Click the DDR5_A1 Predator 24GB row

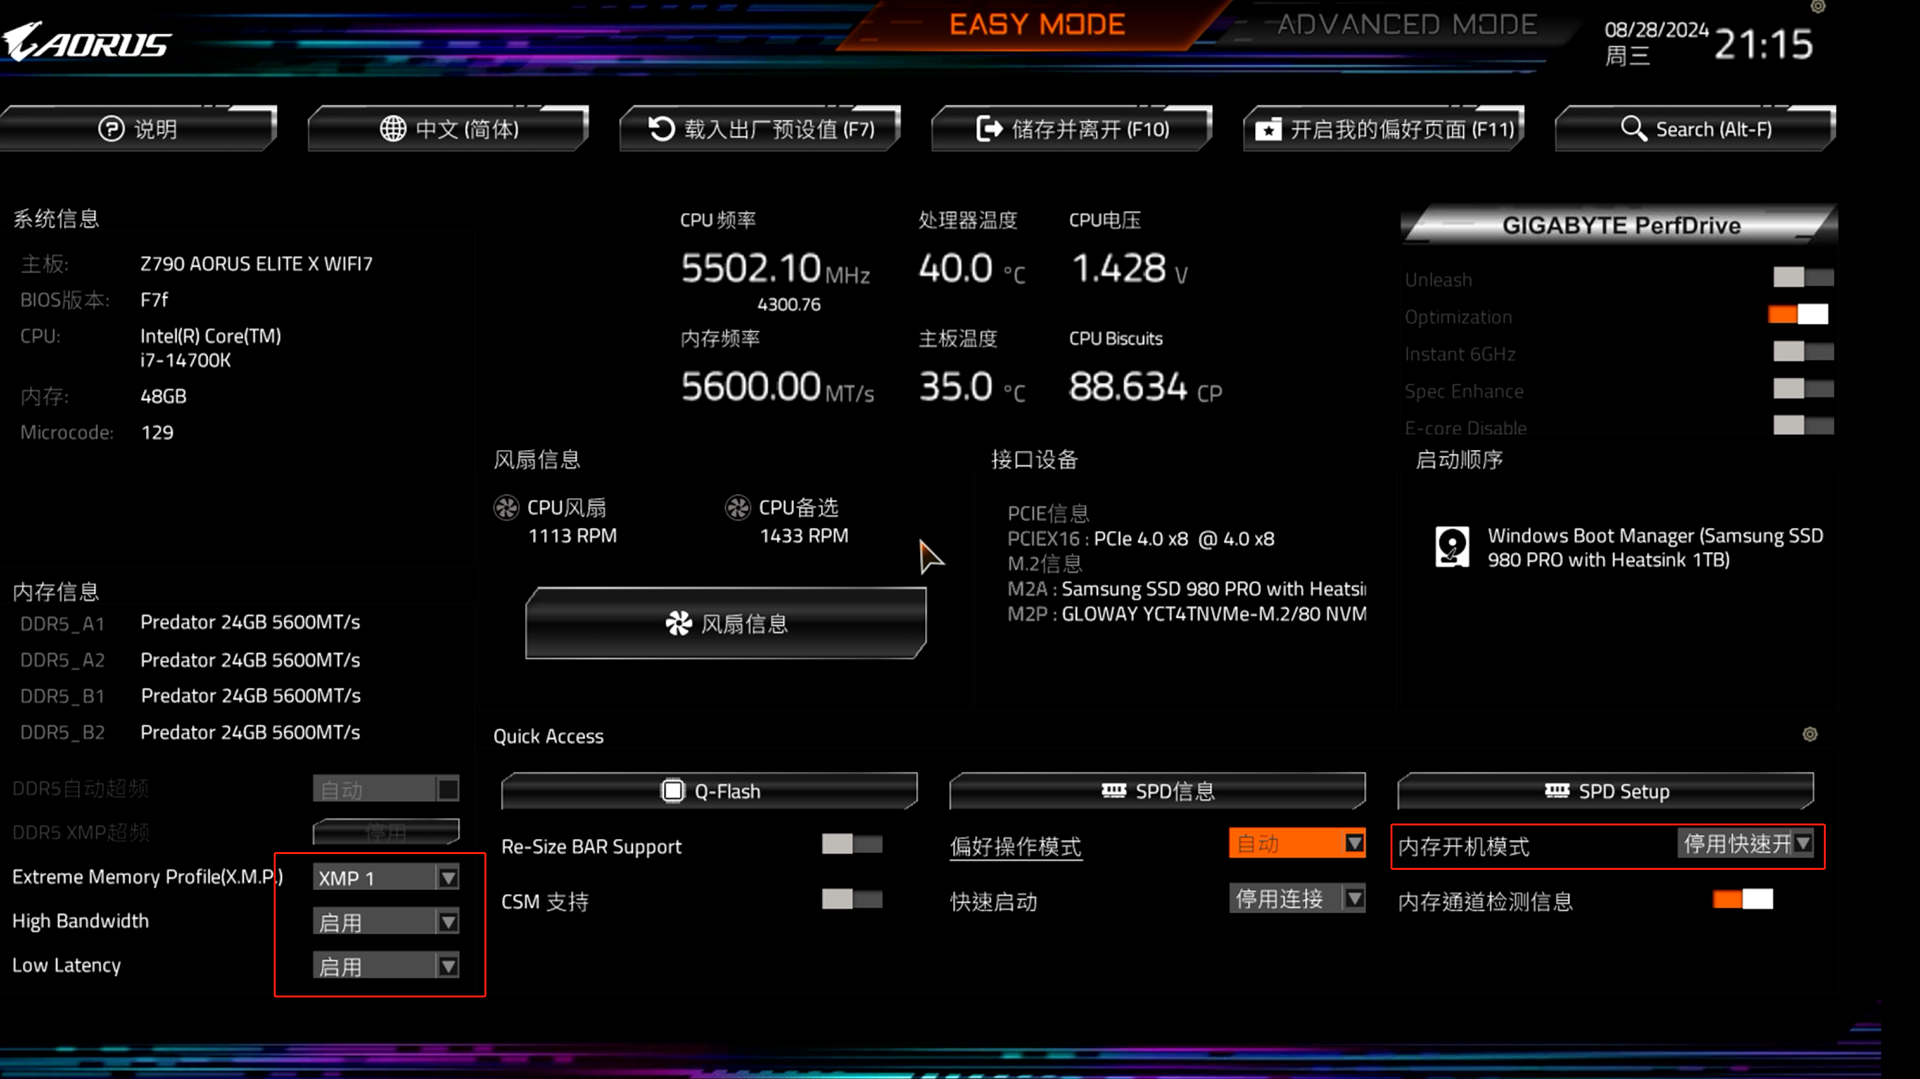point(190,622)
